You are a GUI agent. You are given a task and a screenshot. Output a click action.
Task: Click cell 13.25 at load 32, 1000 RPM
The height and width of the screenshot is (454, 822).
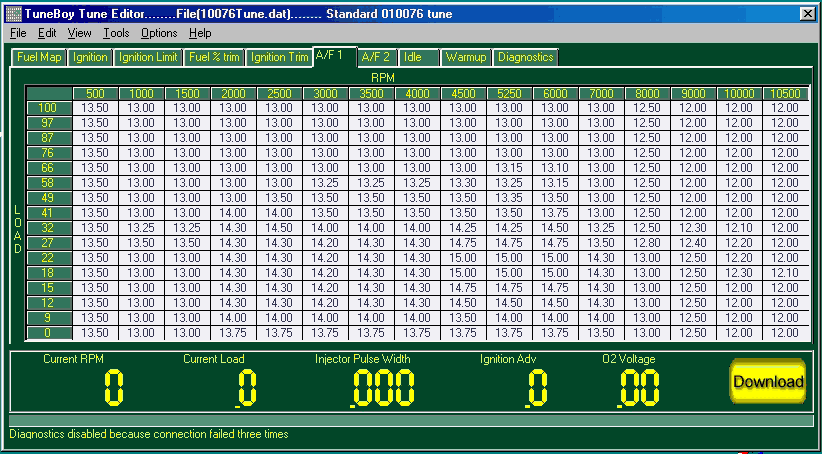click(141, 229)
